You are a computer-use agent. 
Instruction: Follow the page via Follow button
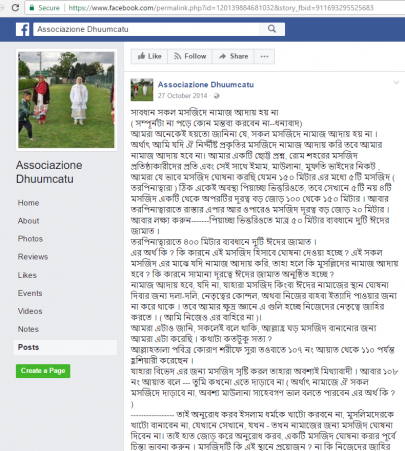190,56
